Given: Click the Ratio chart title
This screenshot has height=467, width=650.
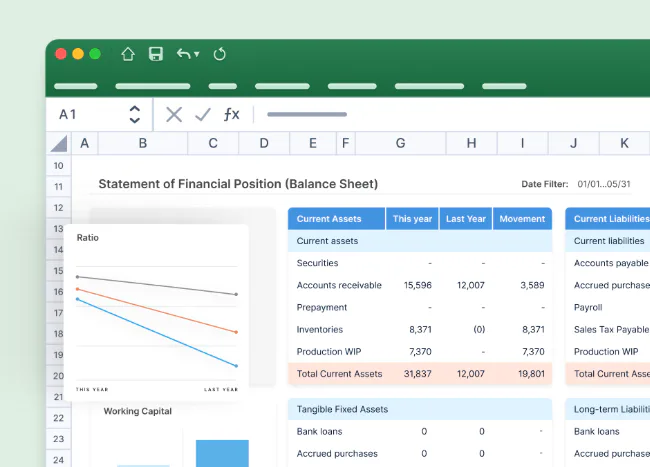Looking at the screenshot, I should [x=87, y=238].
